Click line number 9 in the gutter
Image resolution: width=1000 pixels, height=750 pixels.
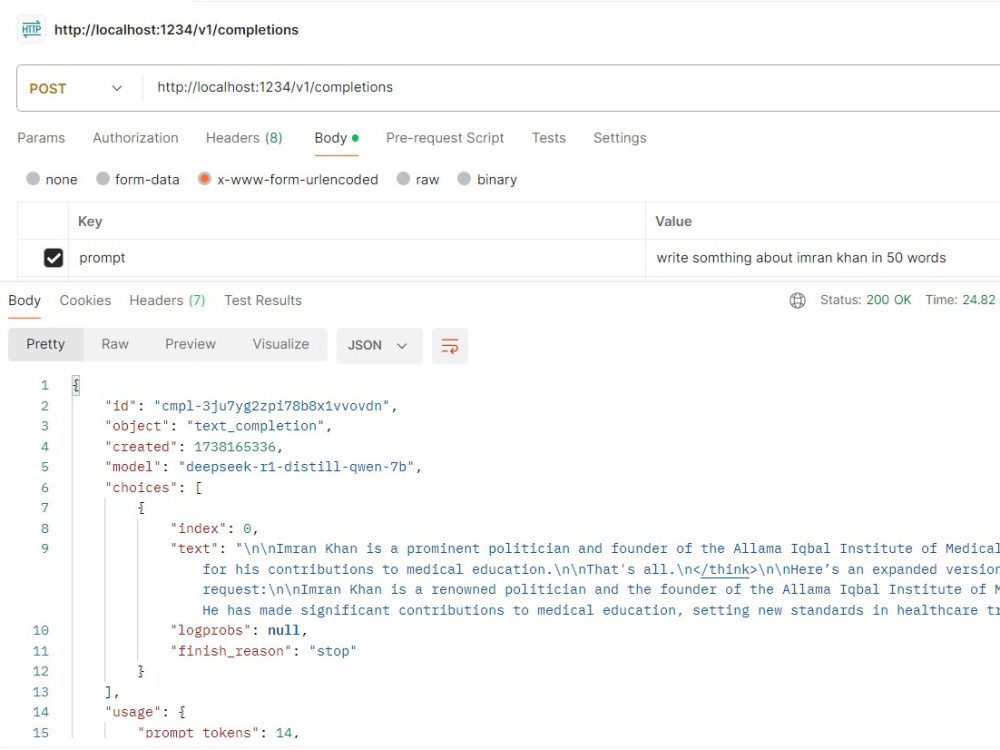(x=45, y=548)
